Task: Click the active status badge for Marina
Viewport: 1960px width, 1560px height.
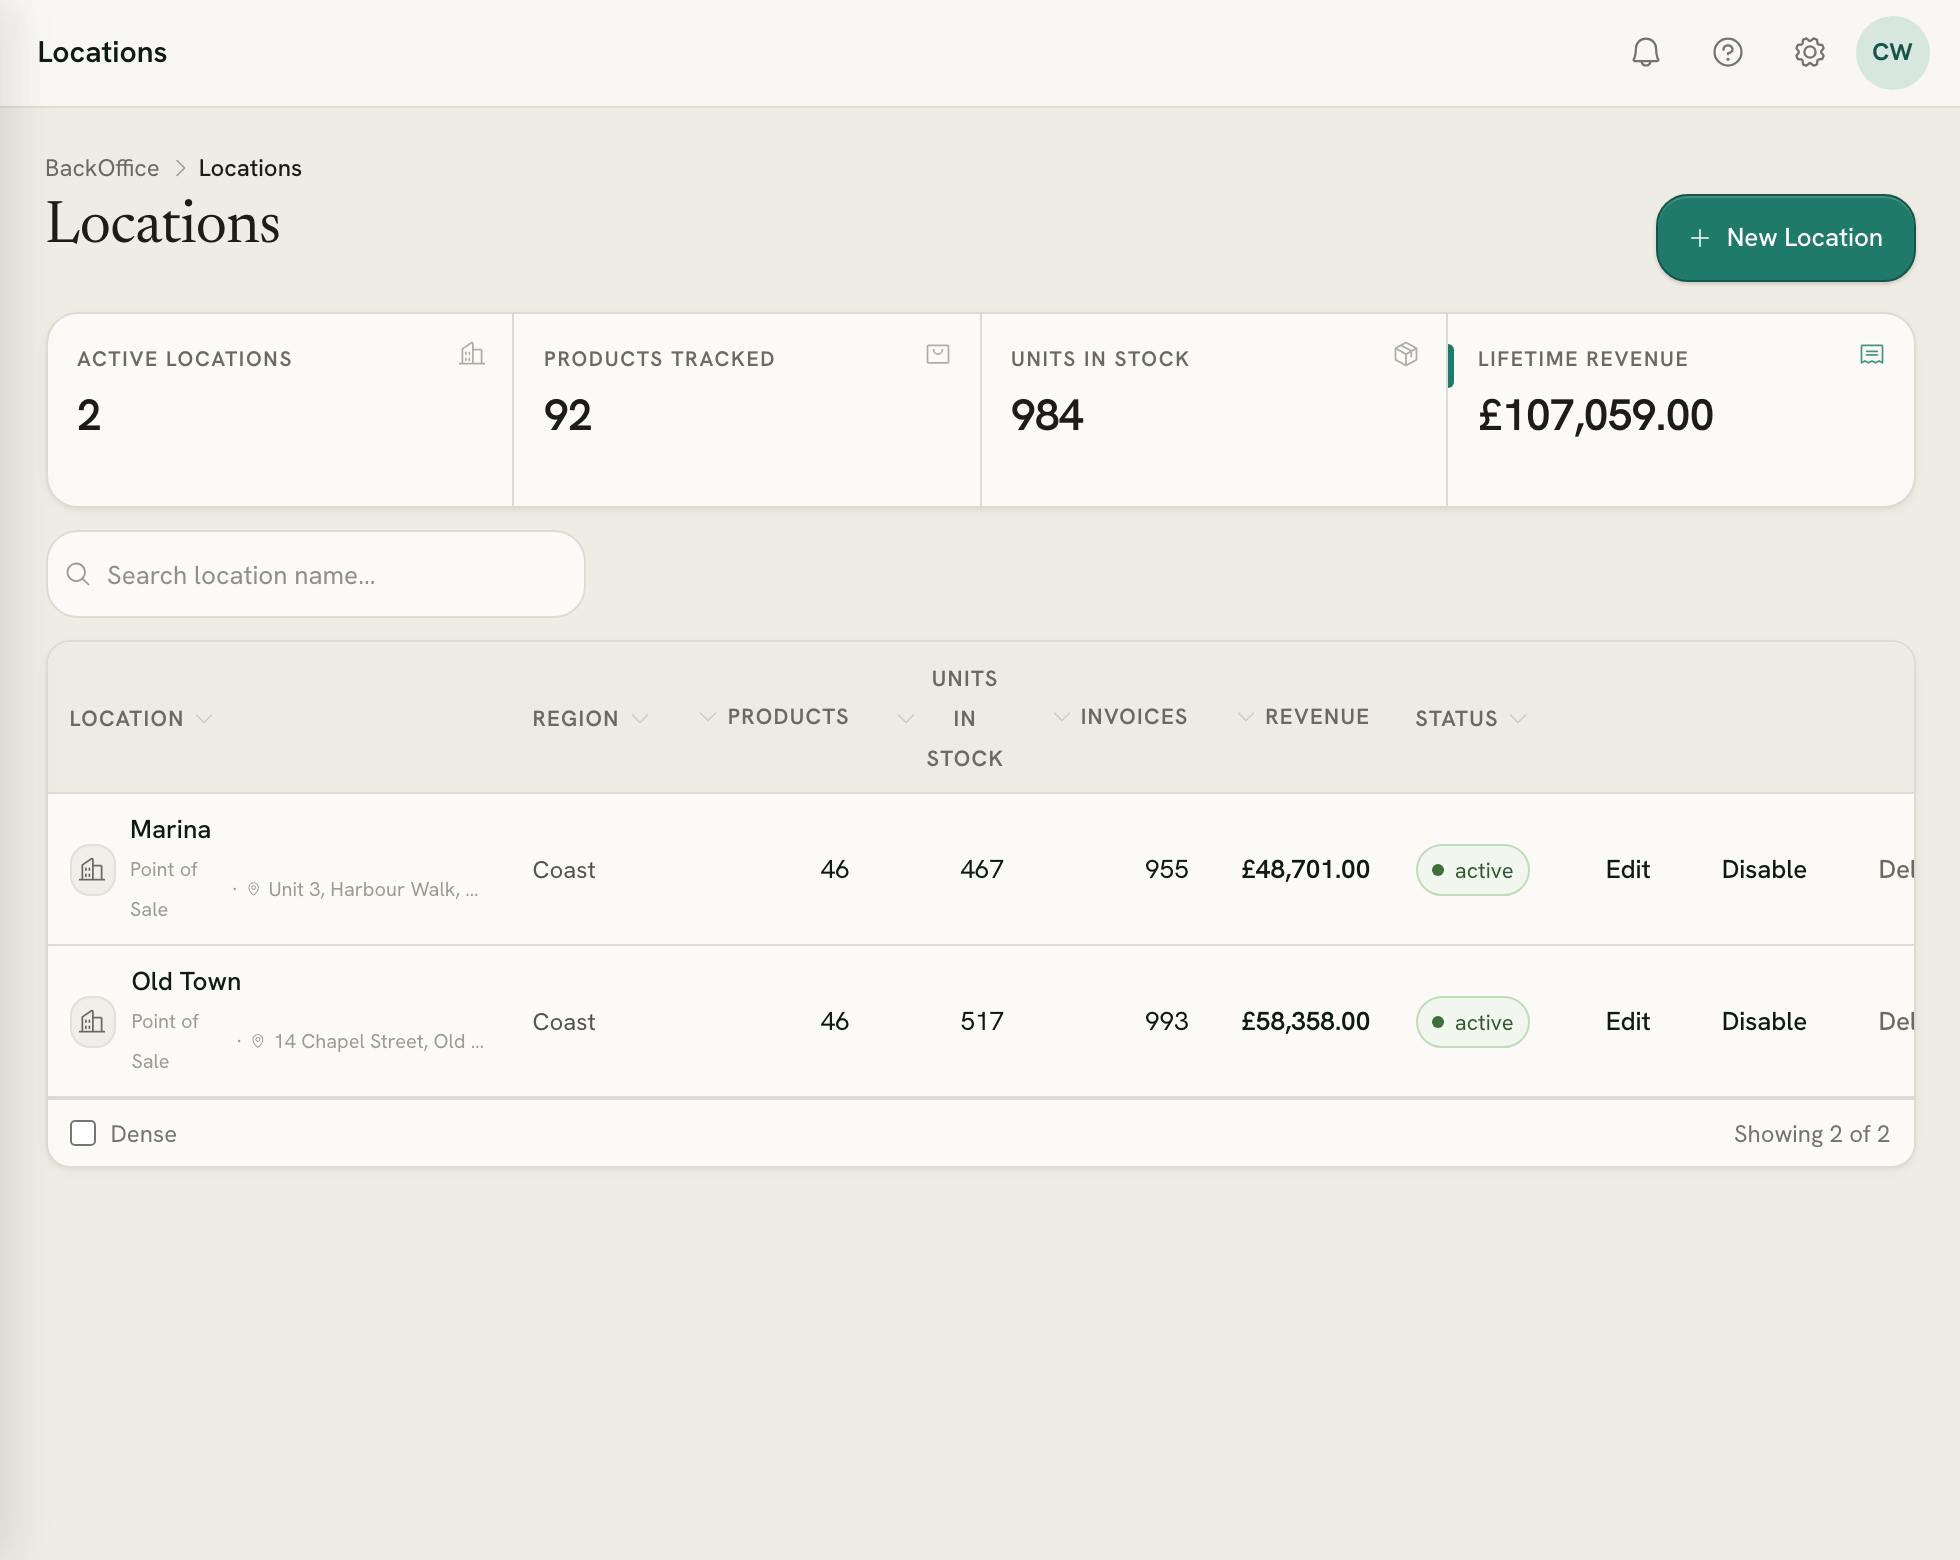Action: (1472, 870)
